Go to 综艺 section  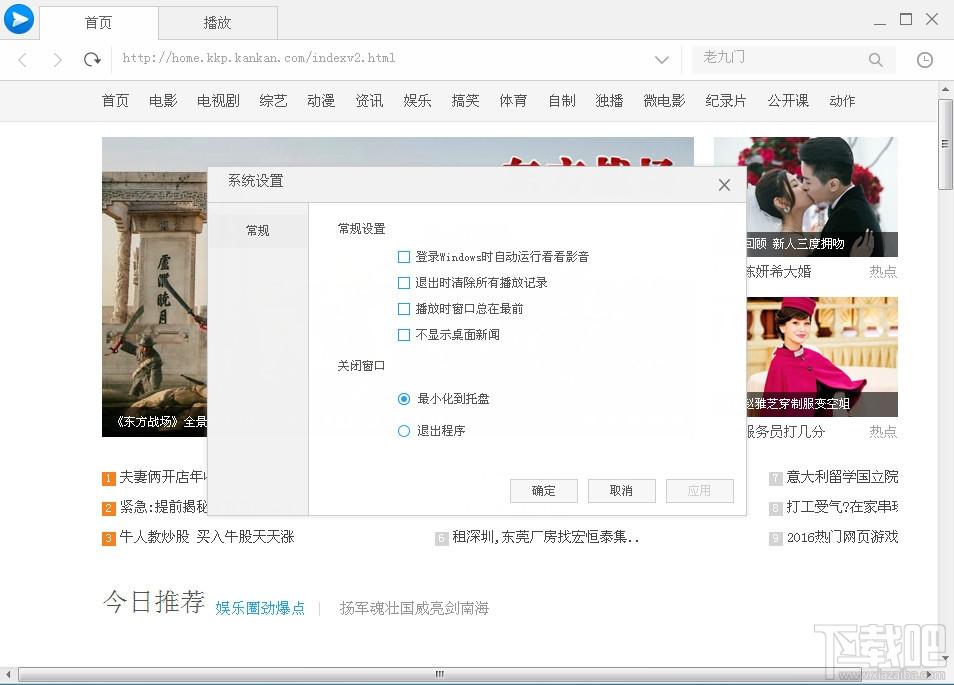pyautogui.click(x=273, y=101)
